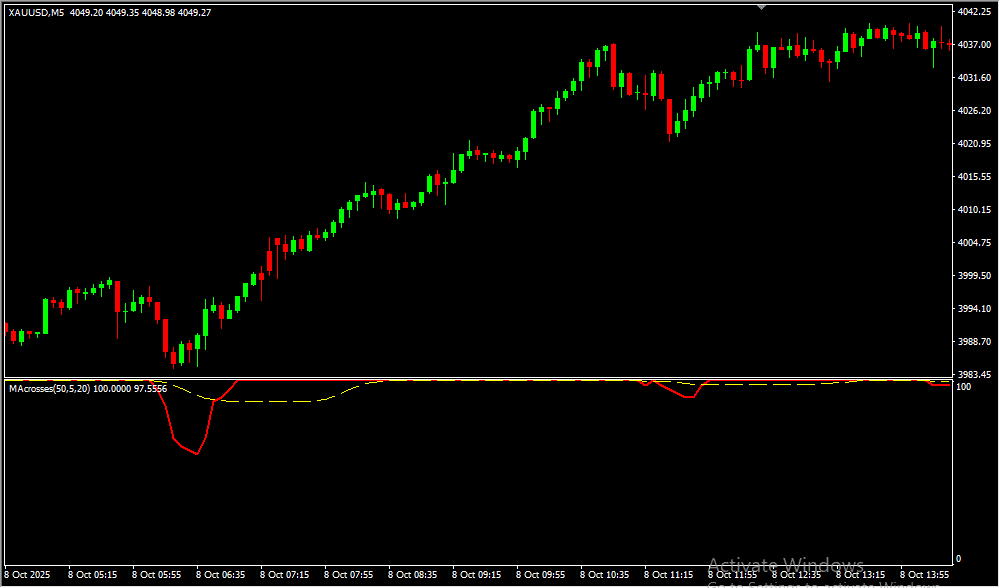Select the red indicator line's deepest trough
This screenshot has width=1000, height=588.
[x=197, y=454]
